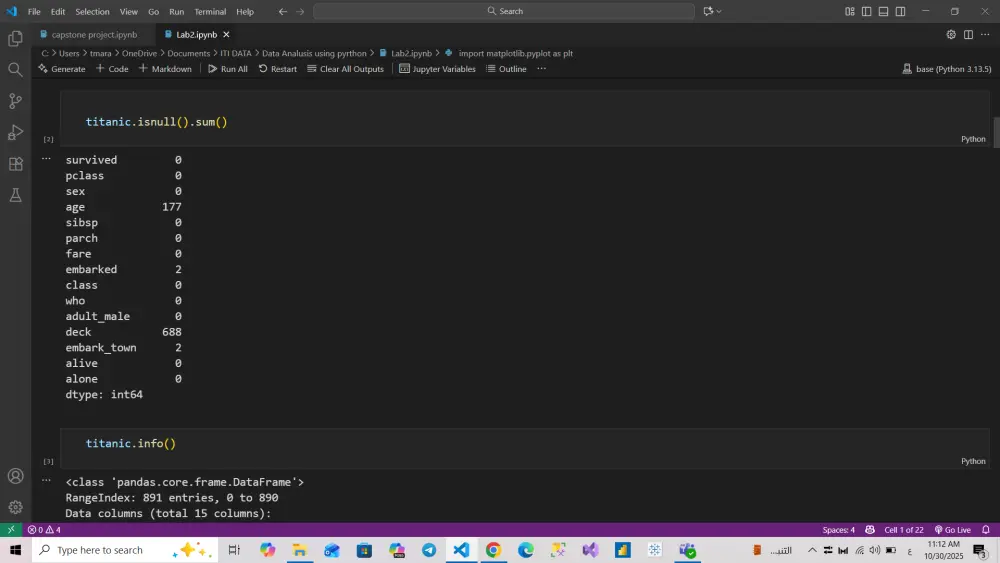Go back with the navigation arrow

283,11
